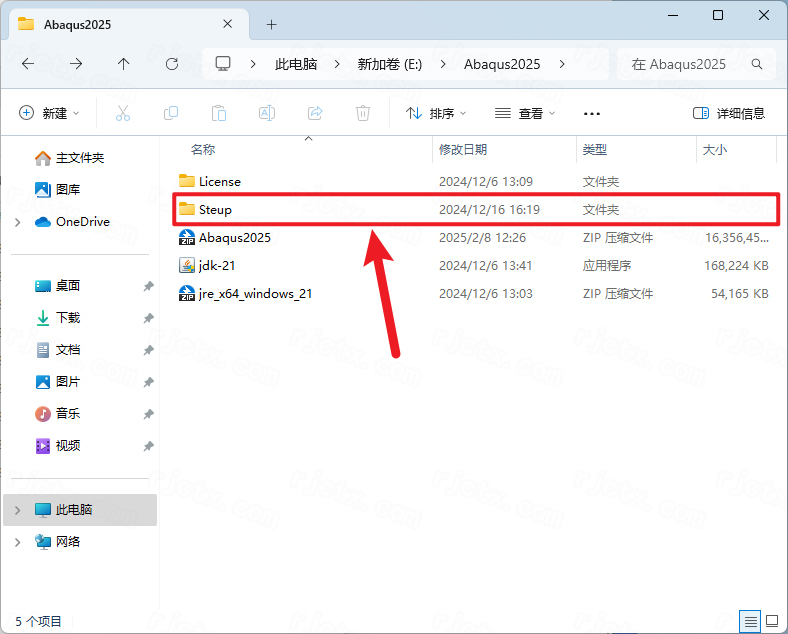The width and height of the screenshot is (788, 634).
Task: Select the Steup folder name
Action: click(x=215, y=209)
